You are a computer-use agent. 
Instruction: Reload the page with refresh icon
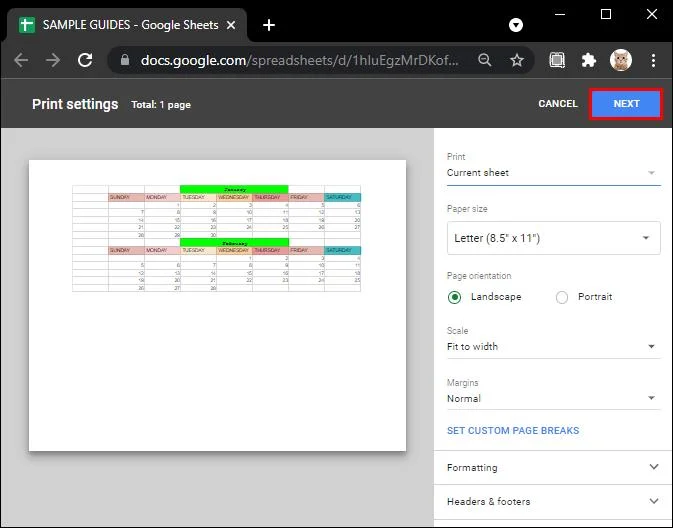pyautogui.click(x=85, y=60)
